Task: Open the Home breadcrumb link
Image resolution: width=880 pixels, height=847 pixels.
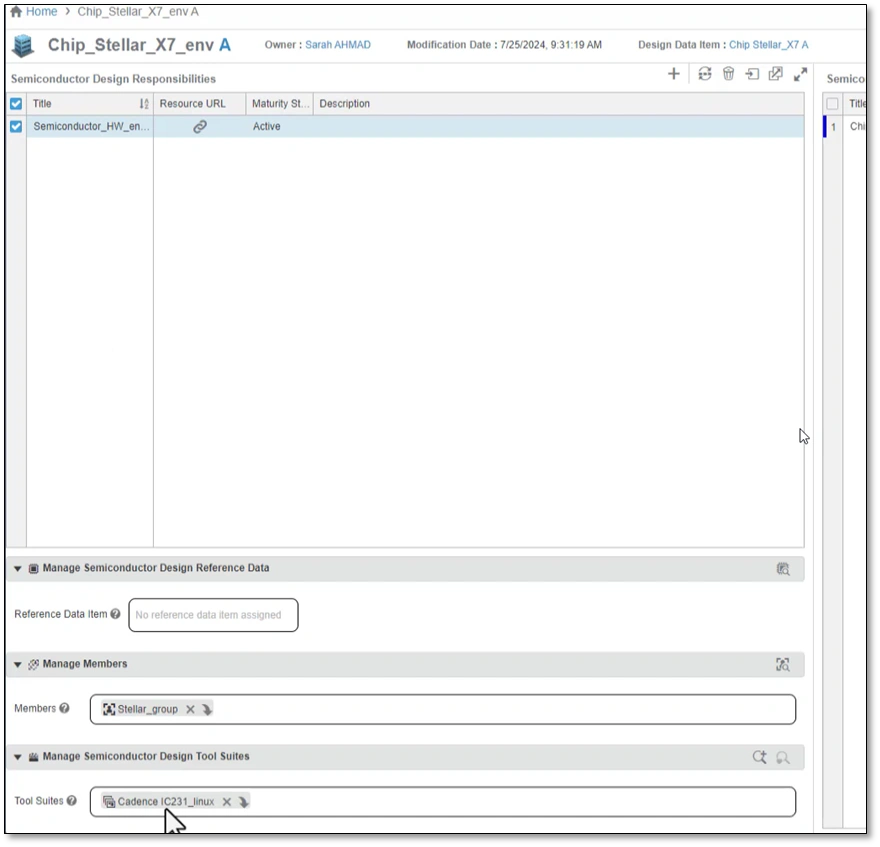Action: coord(42,12)
